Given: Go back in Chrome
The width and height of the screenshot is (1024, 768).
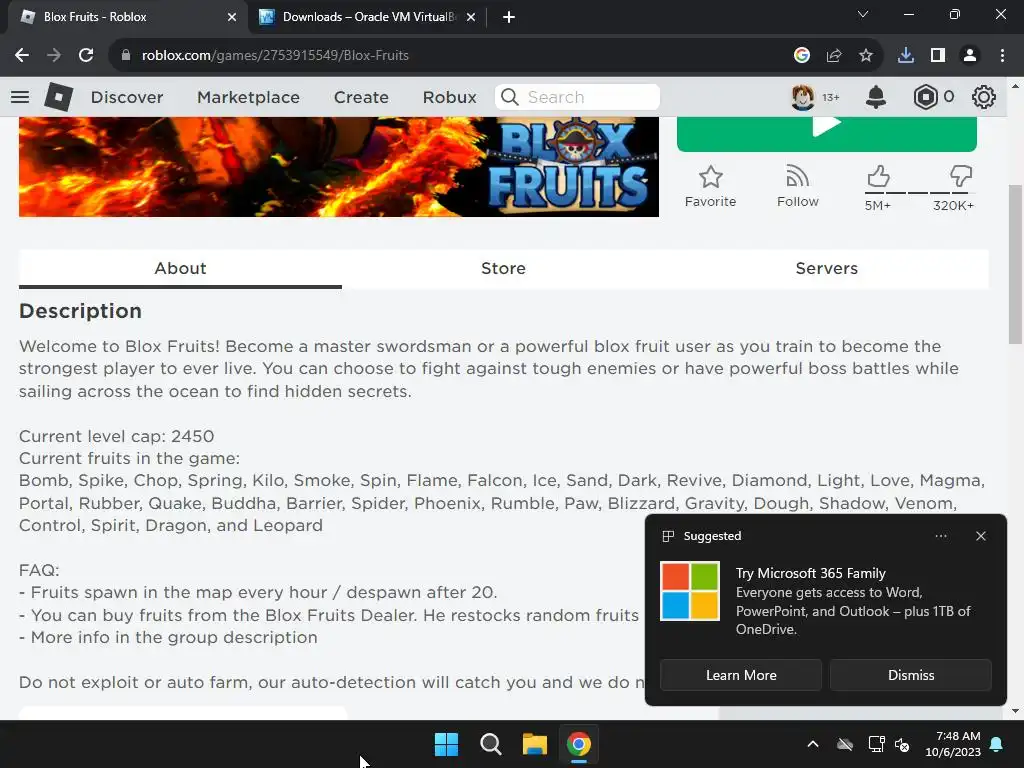Looking at the screenshot, I should click(22, 56).
